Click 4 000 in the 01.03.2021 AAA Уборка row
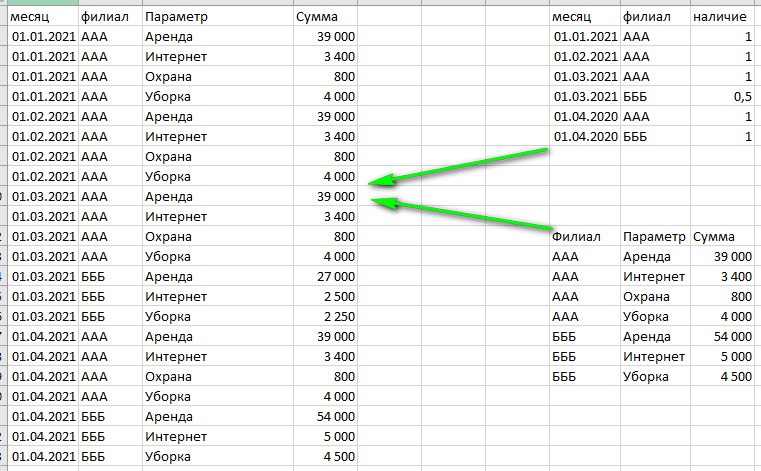 pos(339,257)
